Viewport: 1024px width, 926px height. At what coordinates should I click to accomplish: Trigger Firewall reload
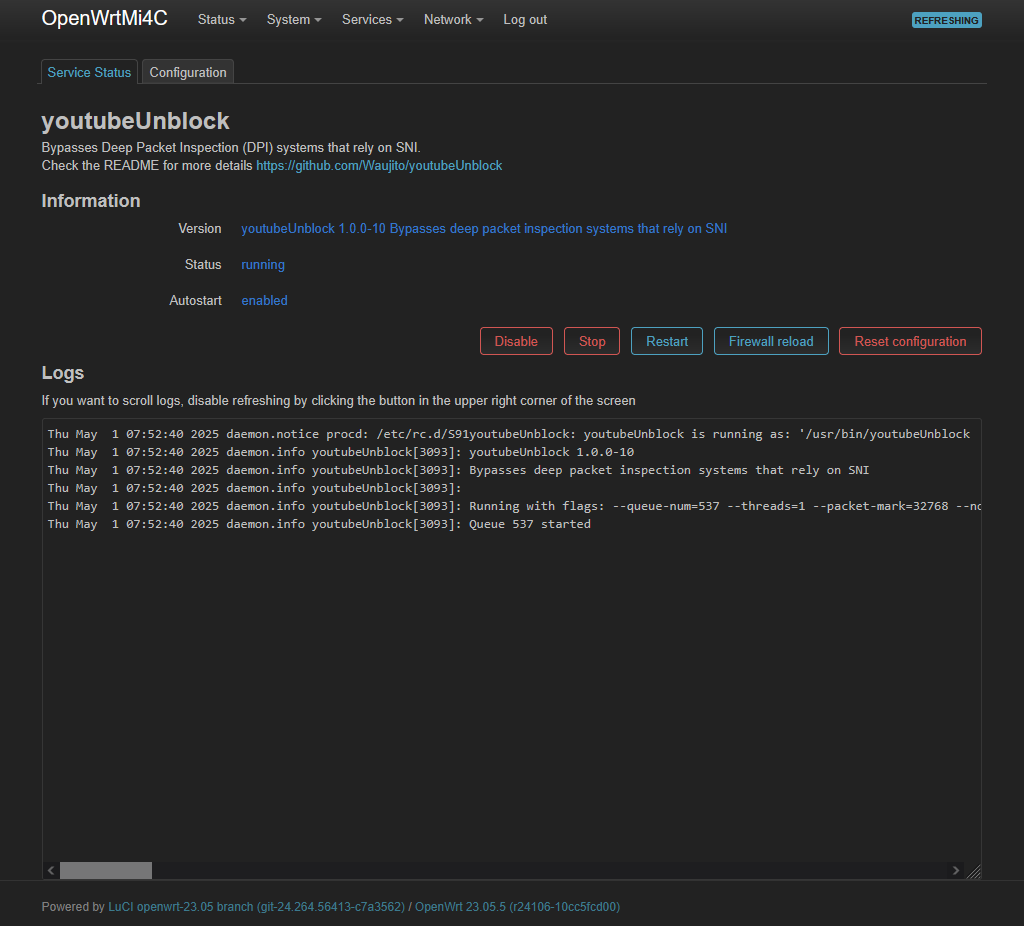tap(771, 341)
